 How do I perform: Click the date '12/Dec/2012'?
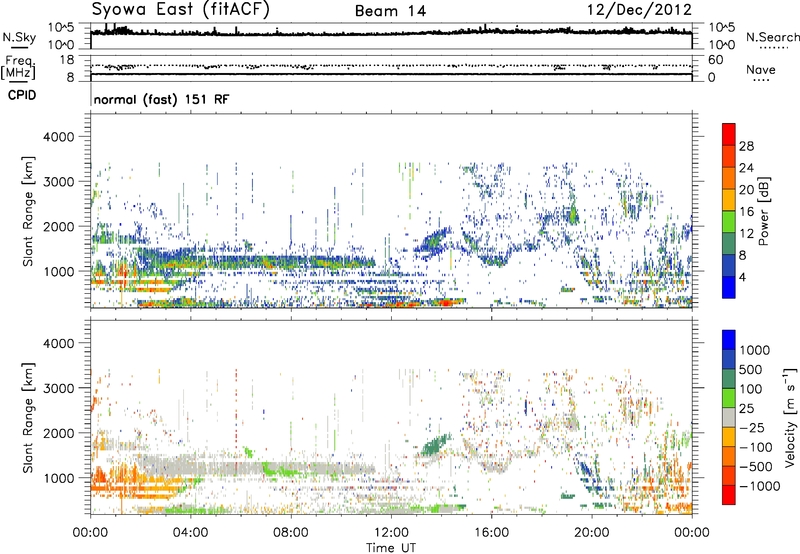639,10
